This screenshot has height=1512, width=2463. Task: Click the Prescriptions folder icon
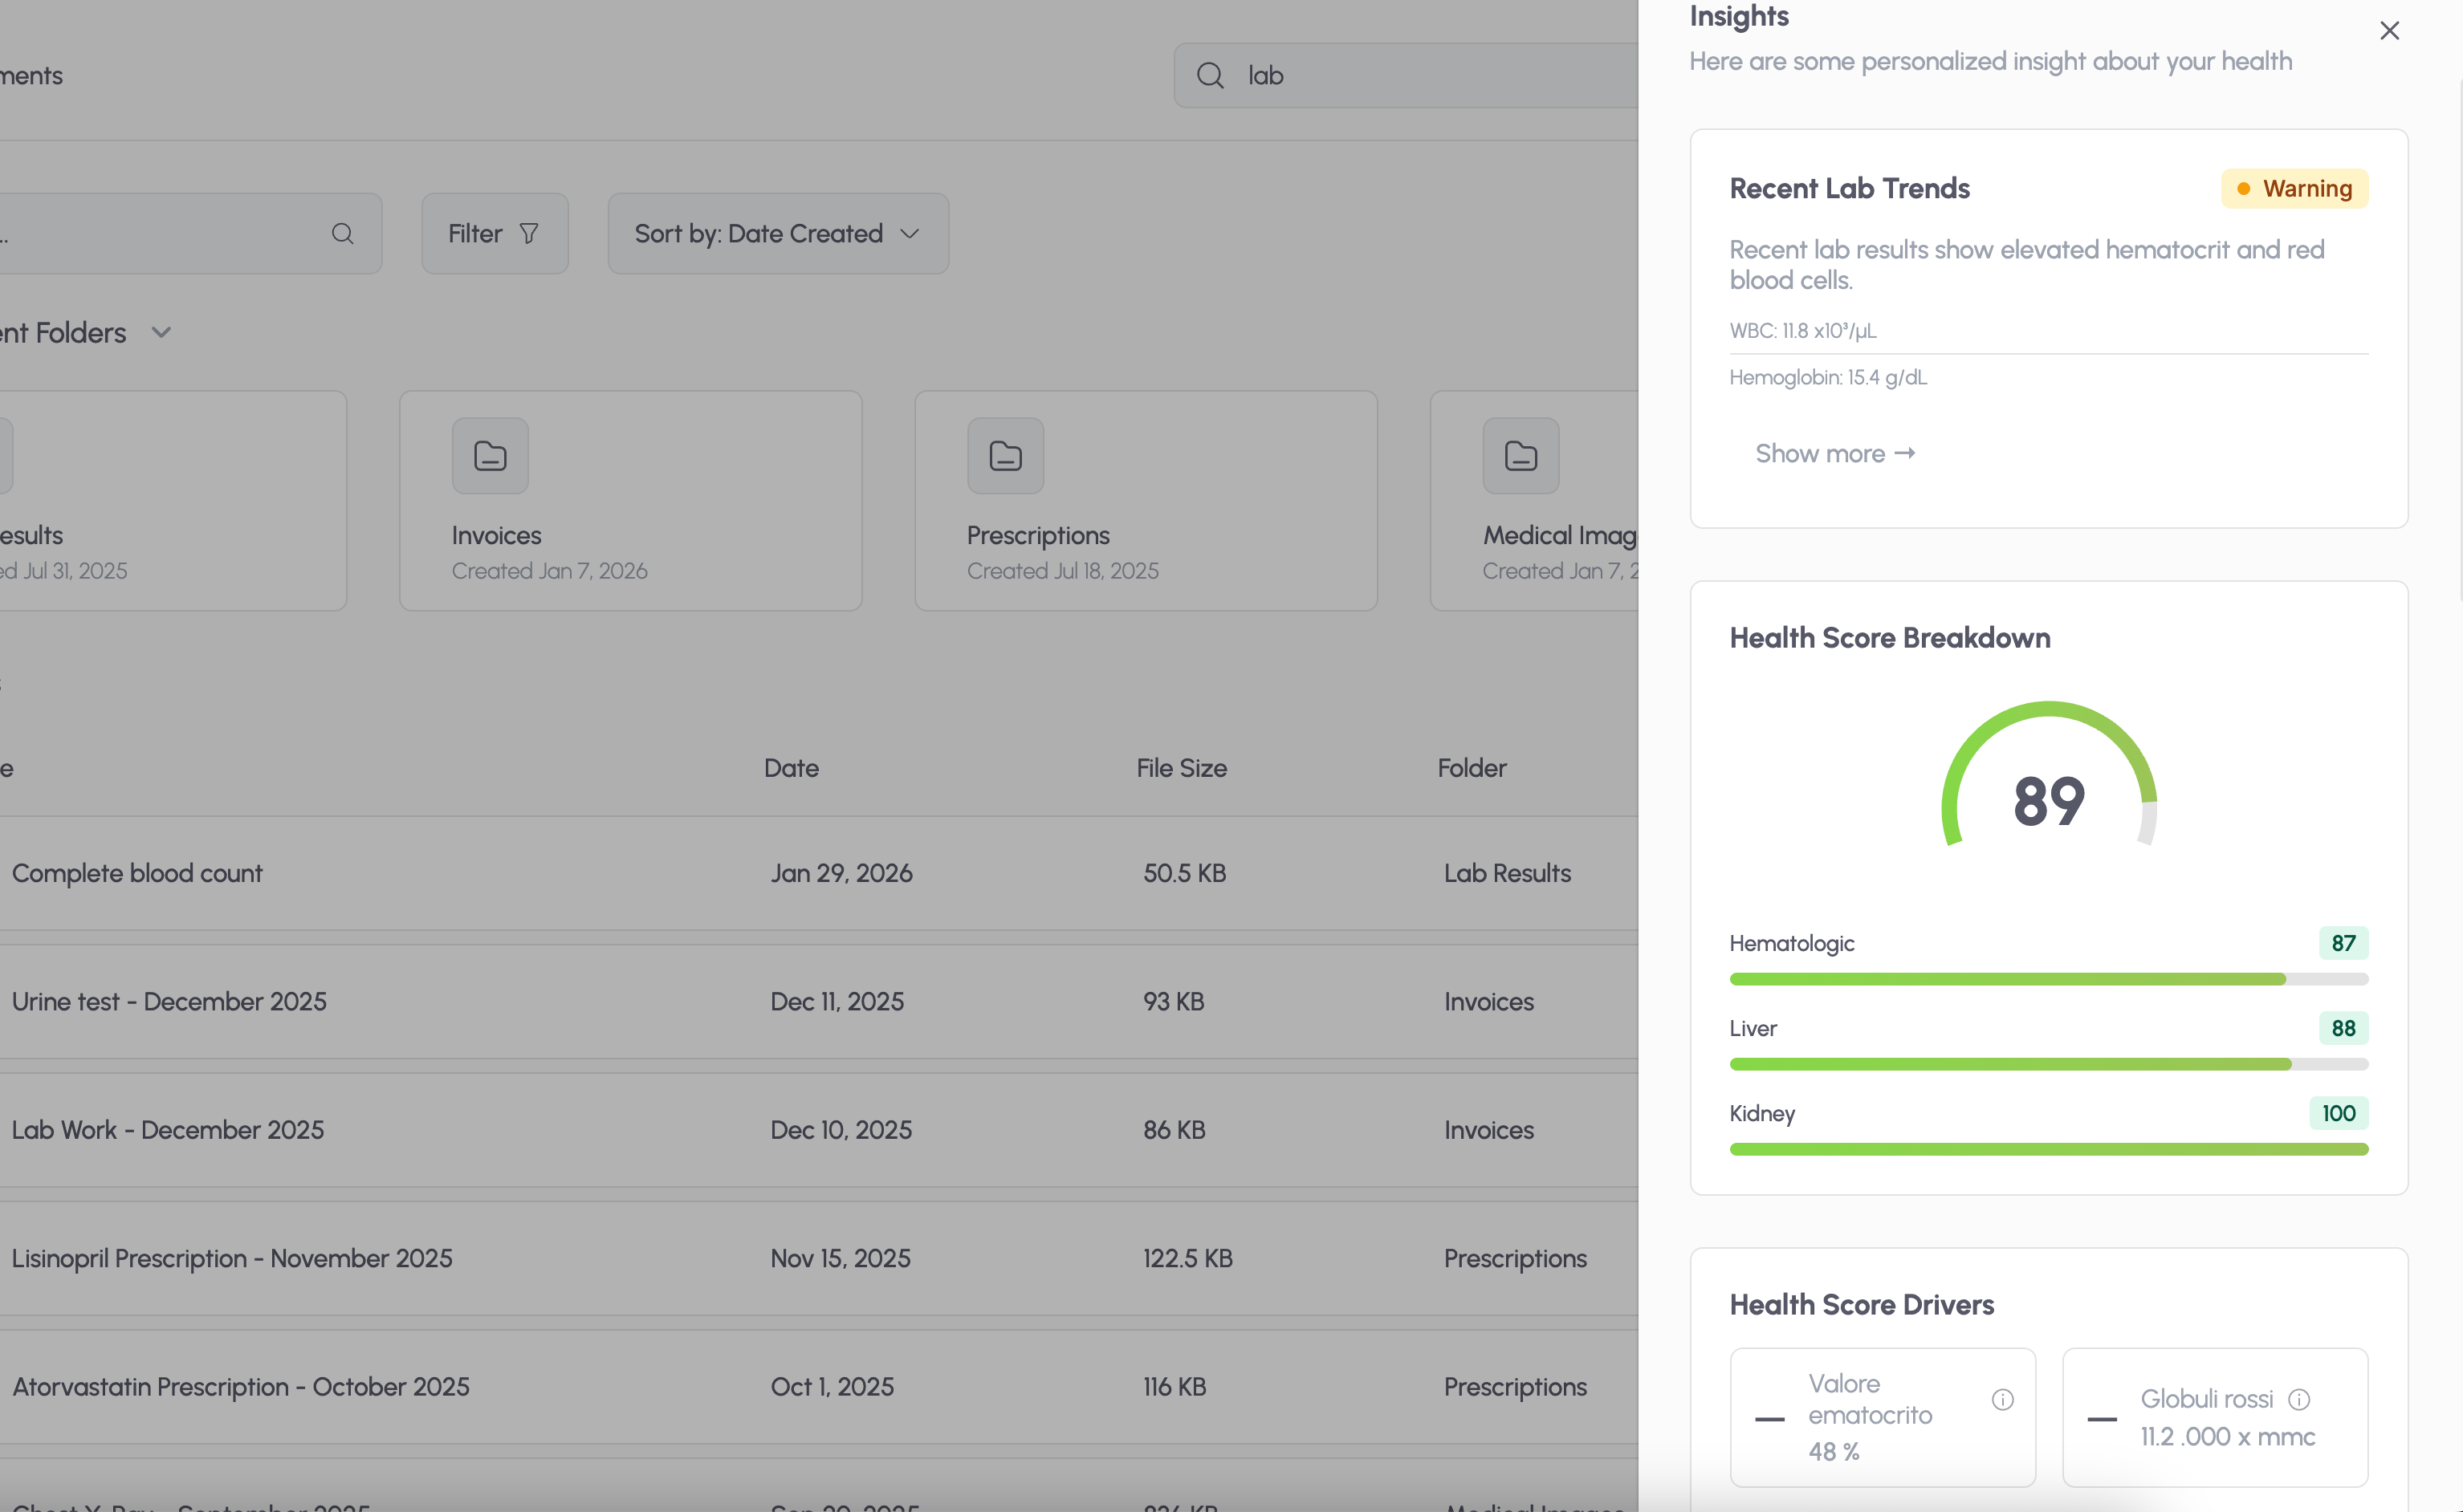point(1005,456)
